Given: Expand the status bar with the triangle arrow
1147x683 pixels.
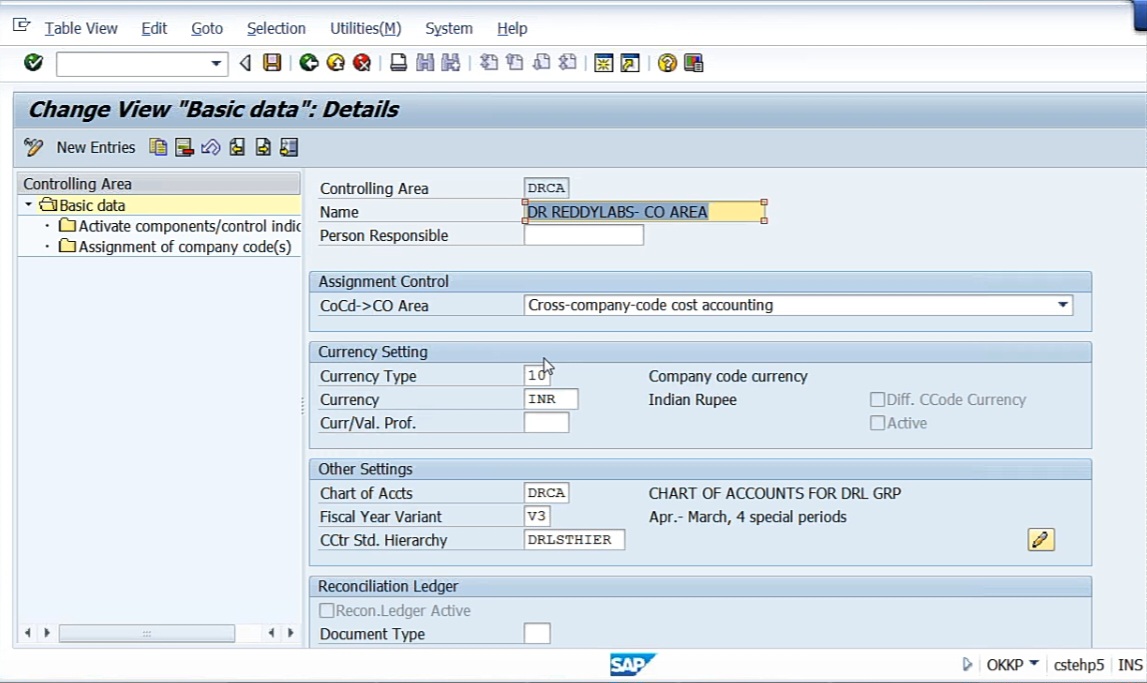Looking at the screenshot, I should pyautogui.click(x=967, y=664).
